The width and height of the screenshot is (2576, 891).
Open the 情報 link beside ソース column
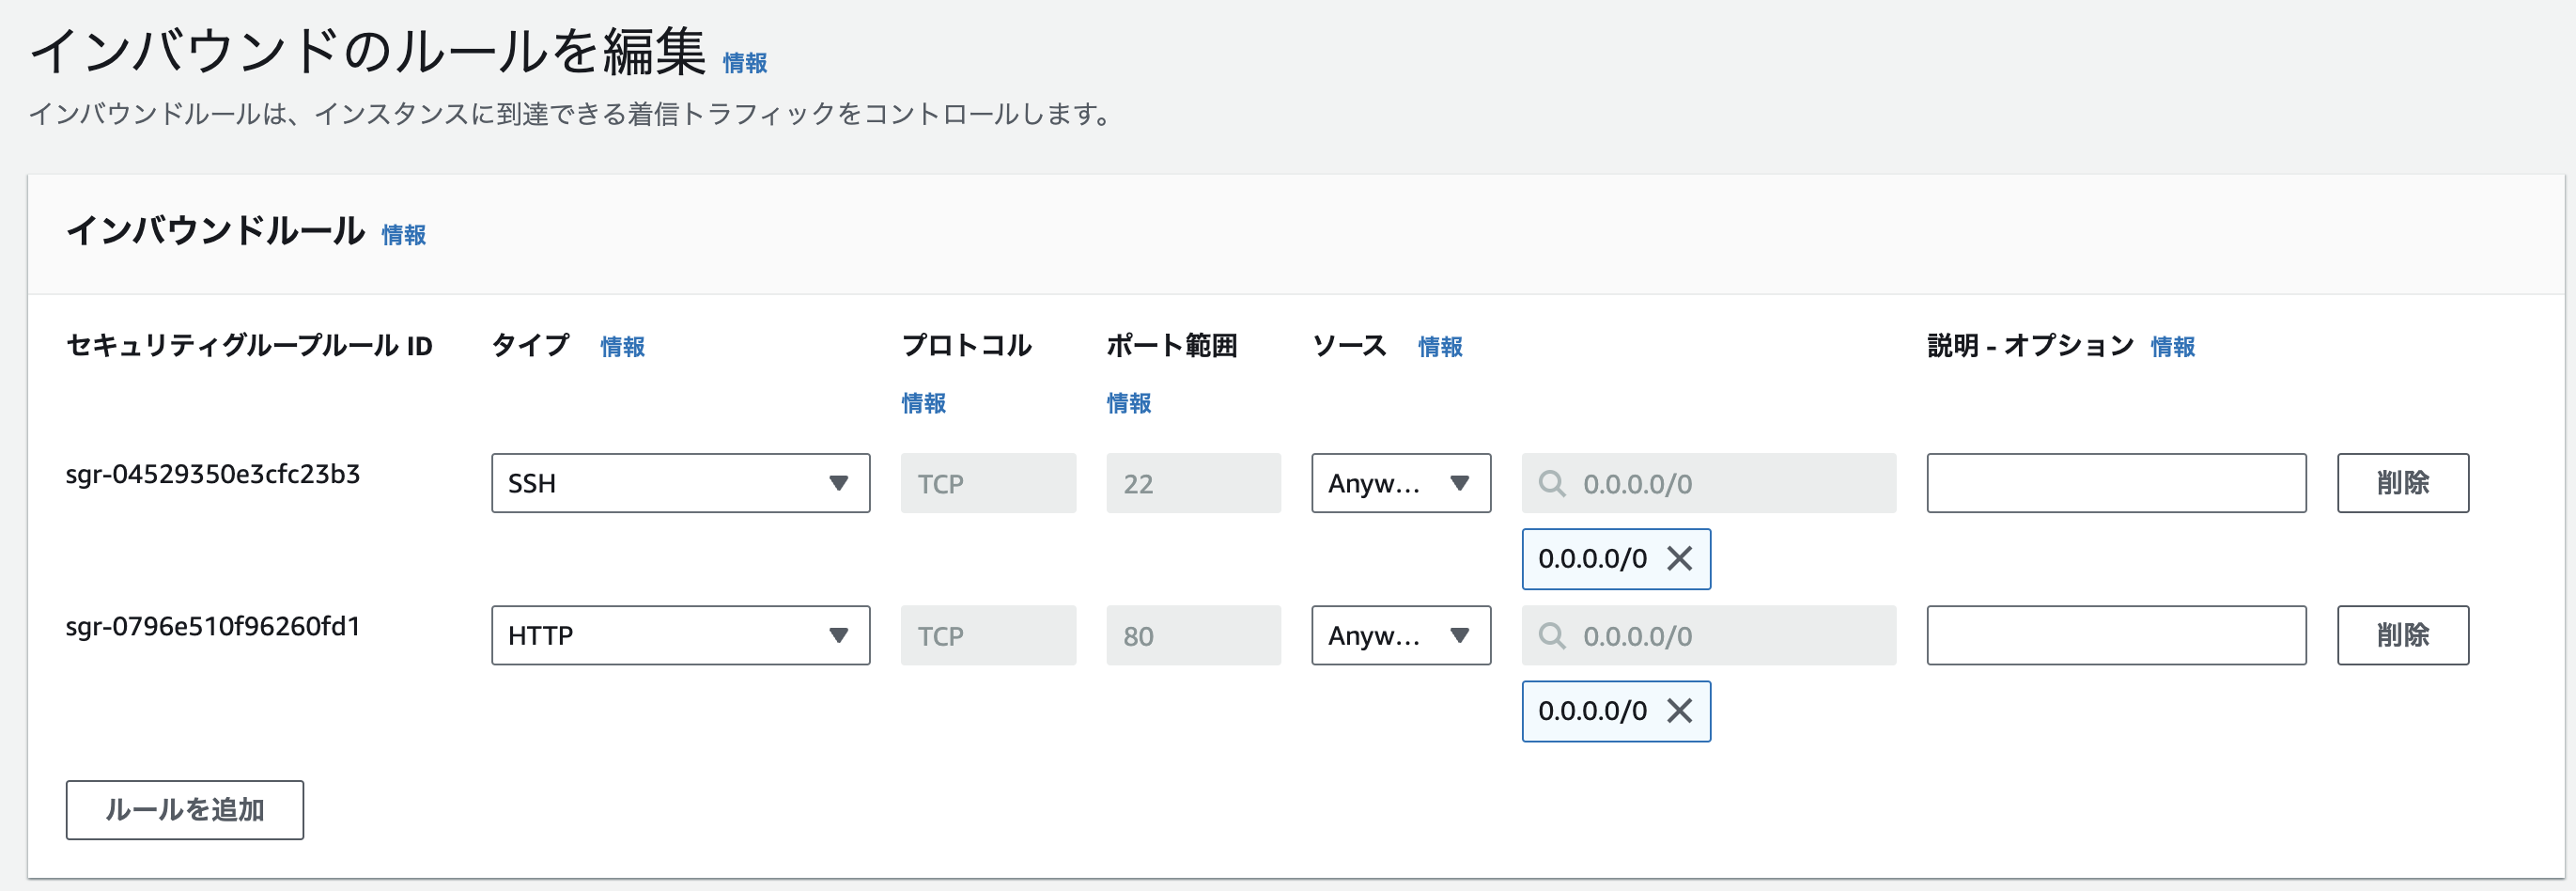click(x=1439, y=347)
